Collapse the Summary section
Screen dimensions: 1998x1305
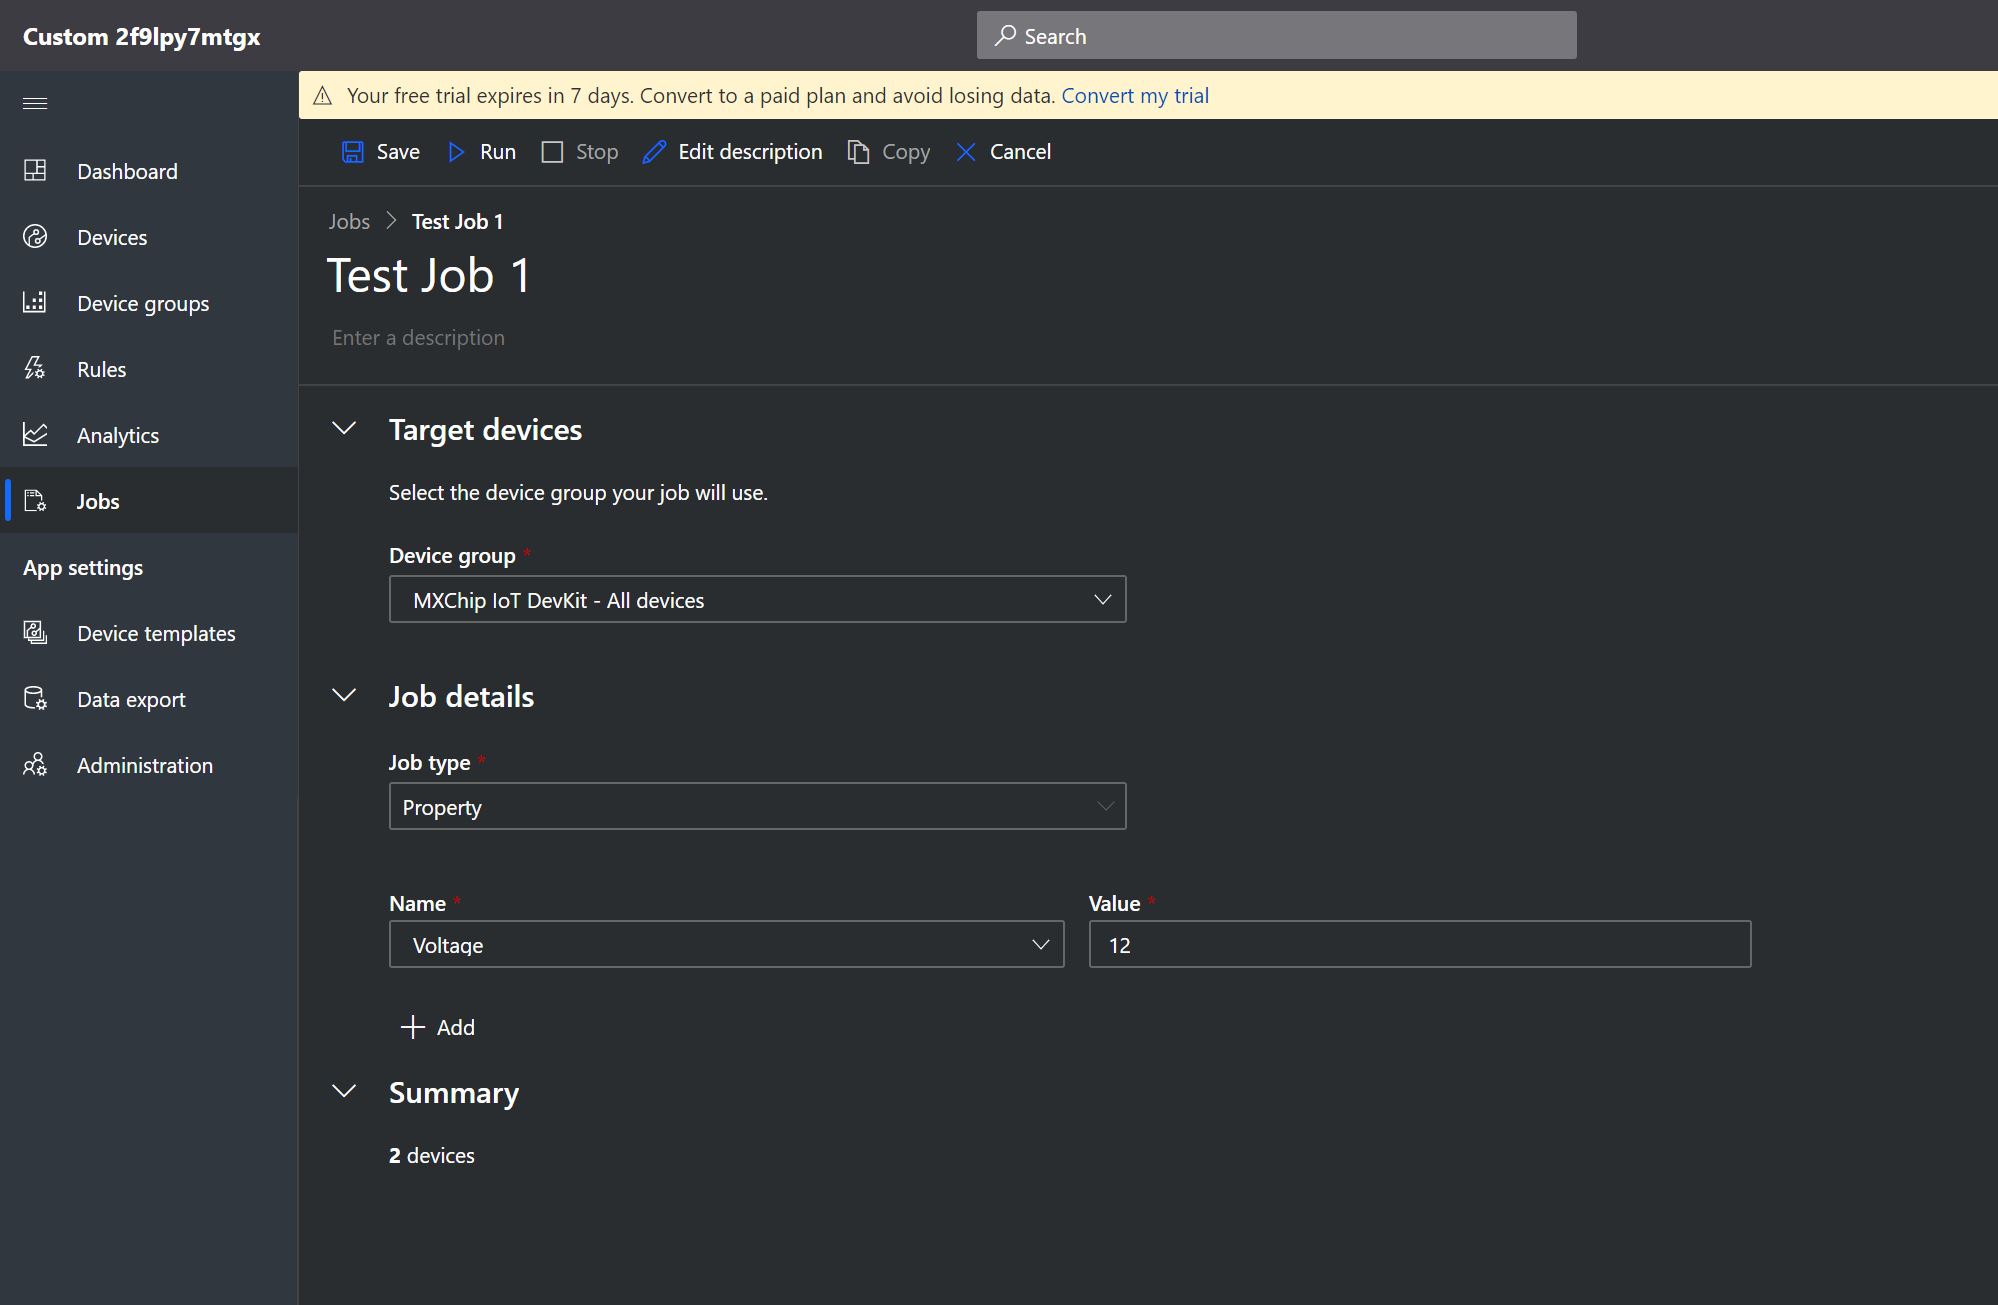[344, 1092]
